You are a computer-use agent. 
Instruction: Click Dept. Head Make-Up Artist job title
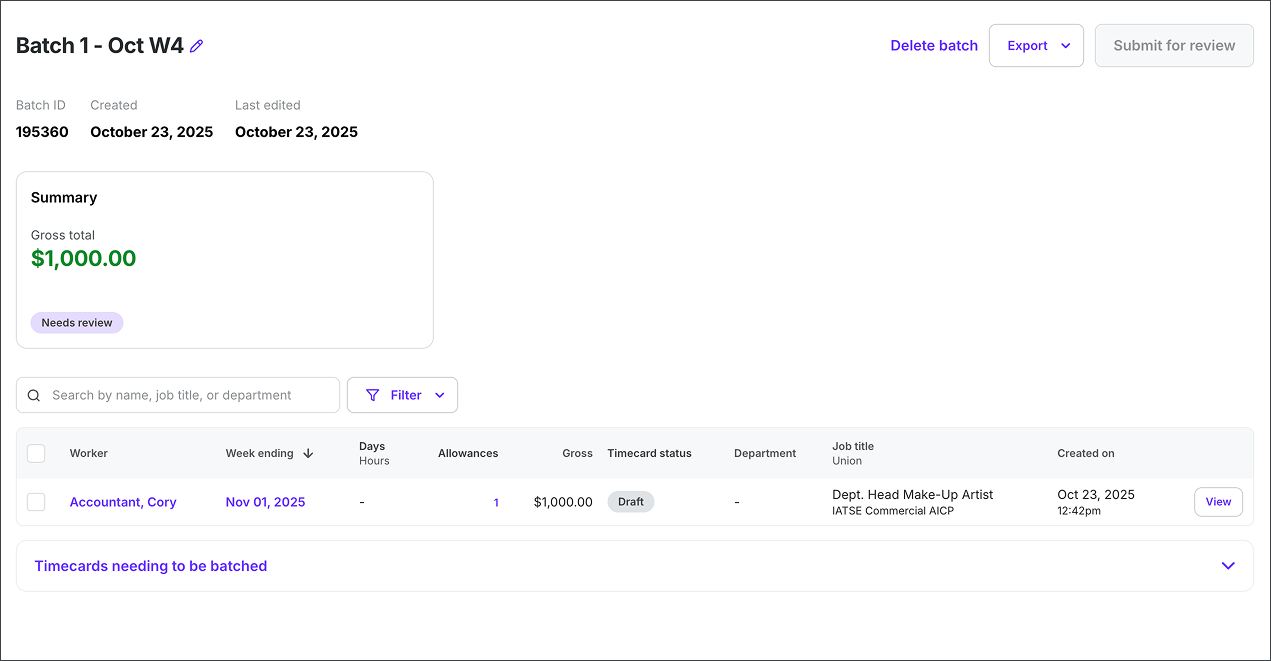913,494
